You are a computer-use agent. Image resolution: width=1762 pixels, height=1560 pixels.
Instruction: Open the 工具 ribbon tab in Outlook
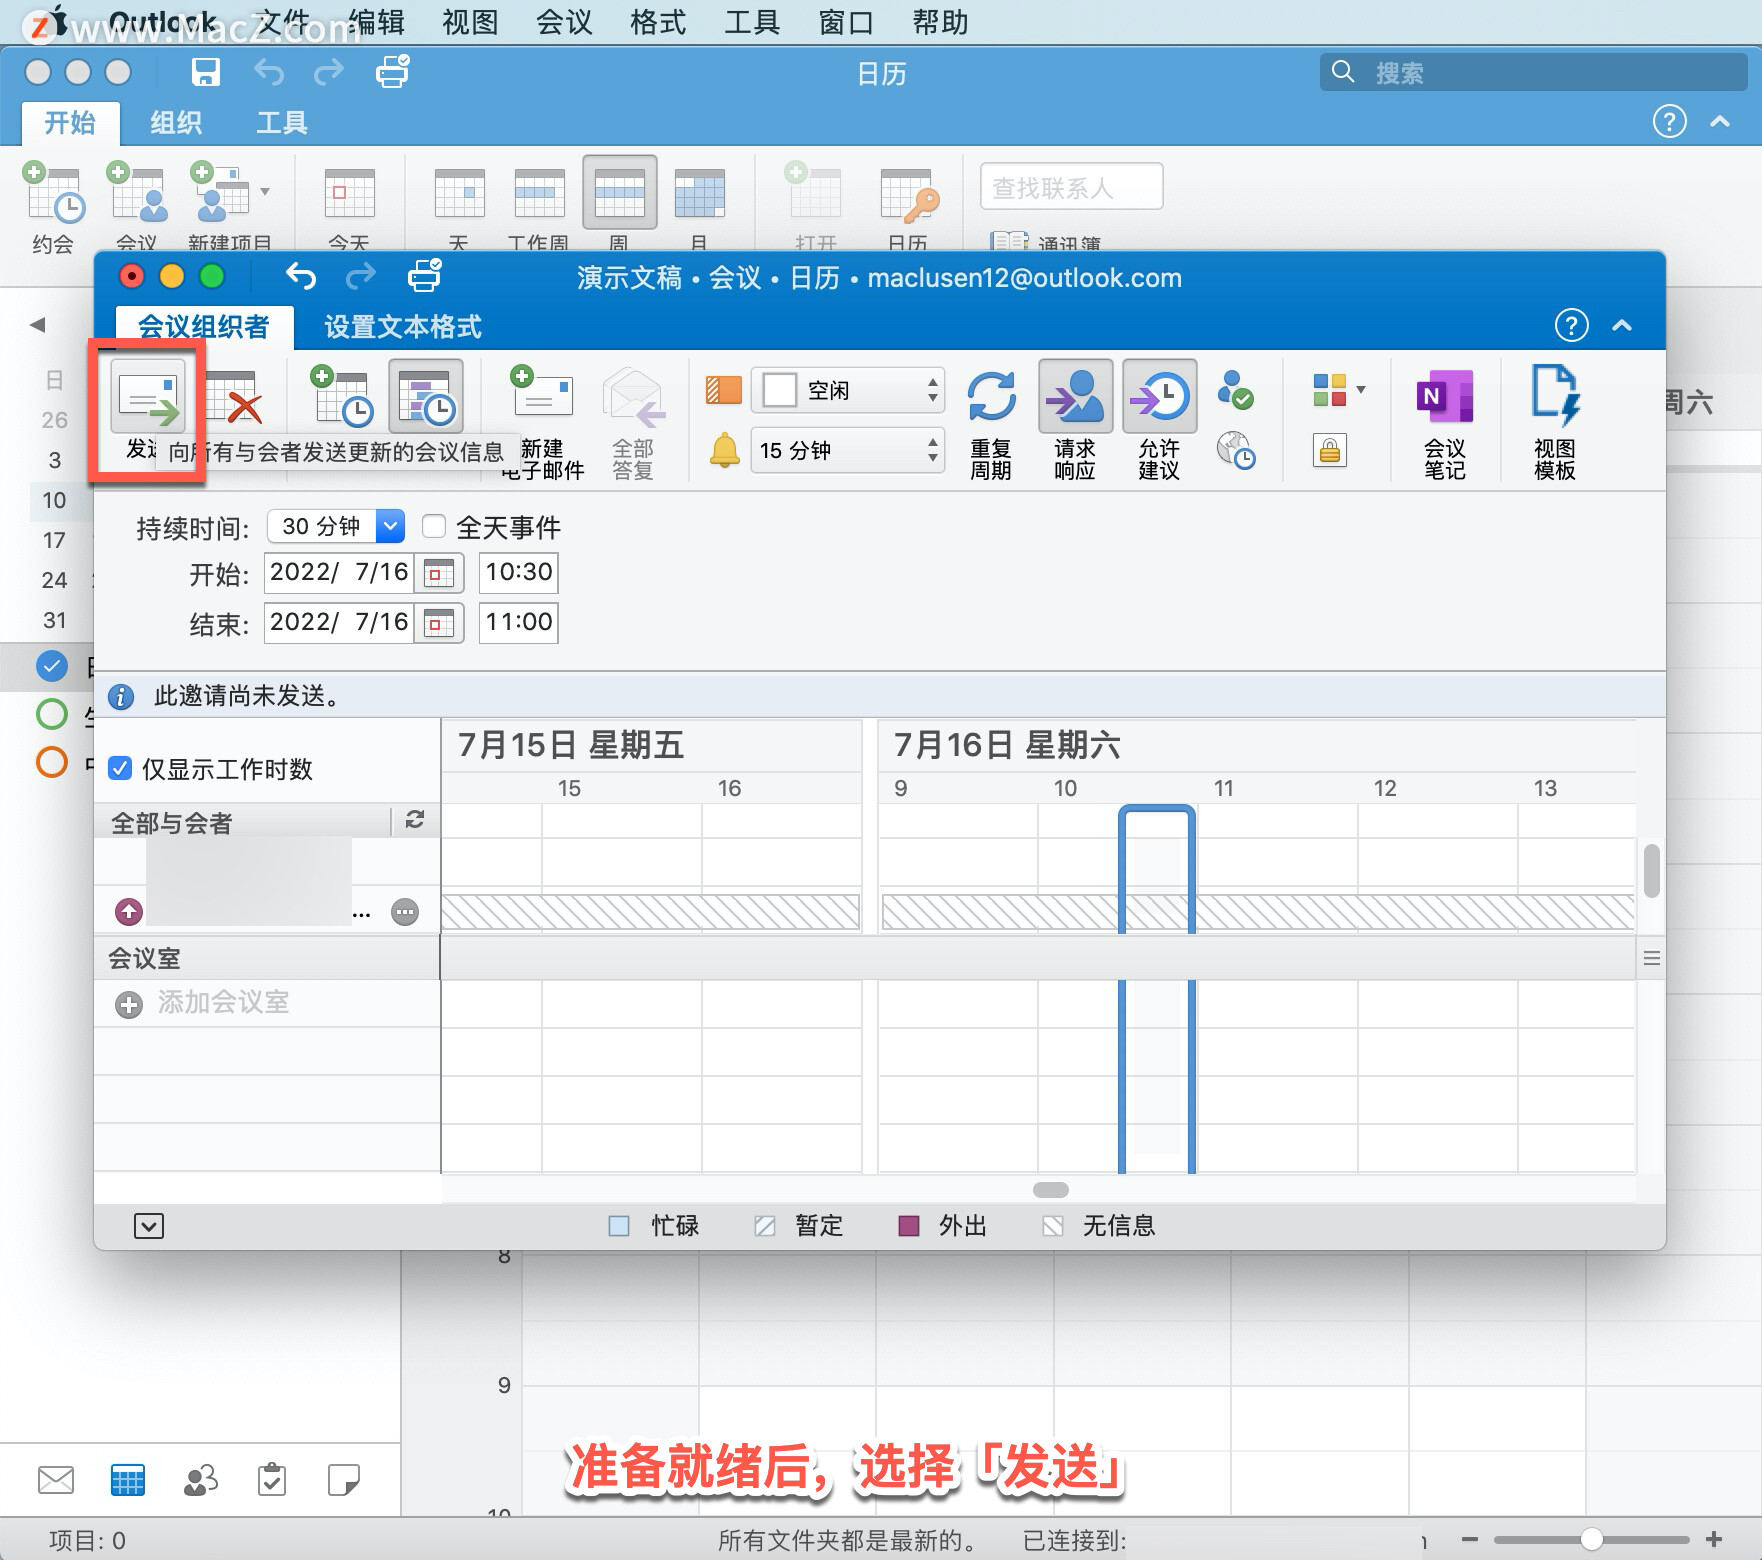[x=282, y=123]
